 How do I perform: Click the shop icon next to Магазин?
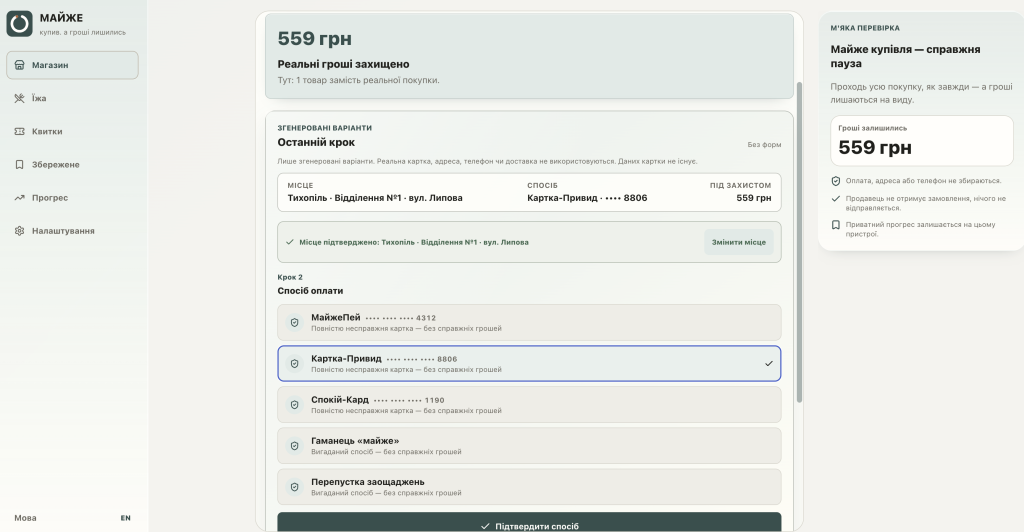[x=20, y=65]
